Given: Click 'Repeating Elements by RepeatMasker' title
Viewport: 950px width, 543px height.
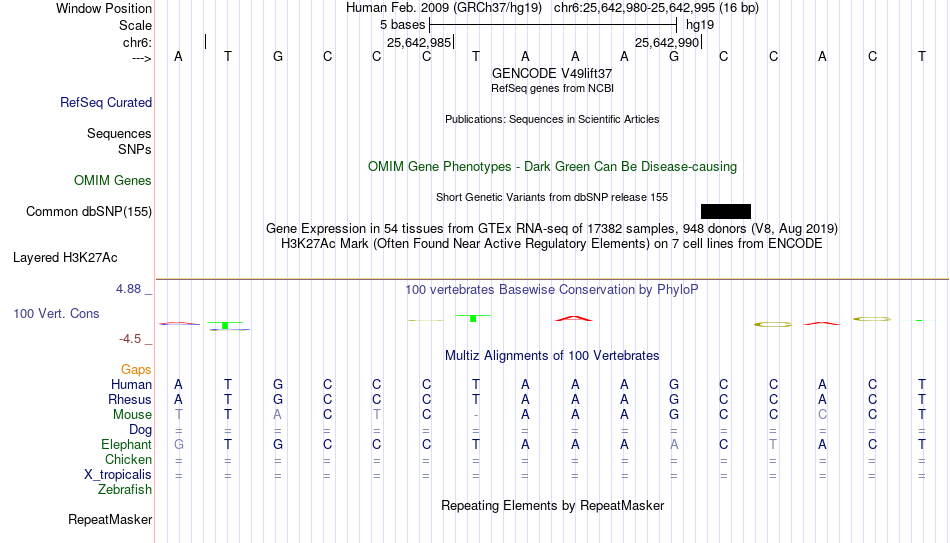Looking at the screenshot, I should [x=553, y=505].
